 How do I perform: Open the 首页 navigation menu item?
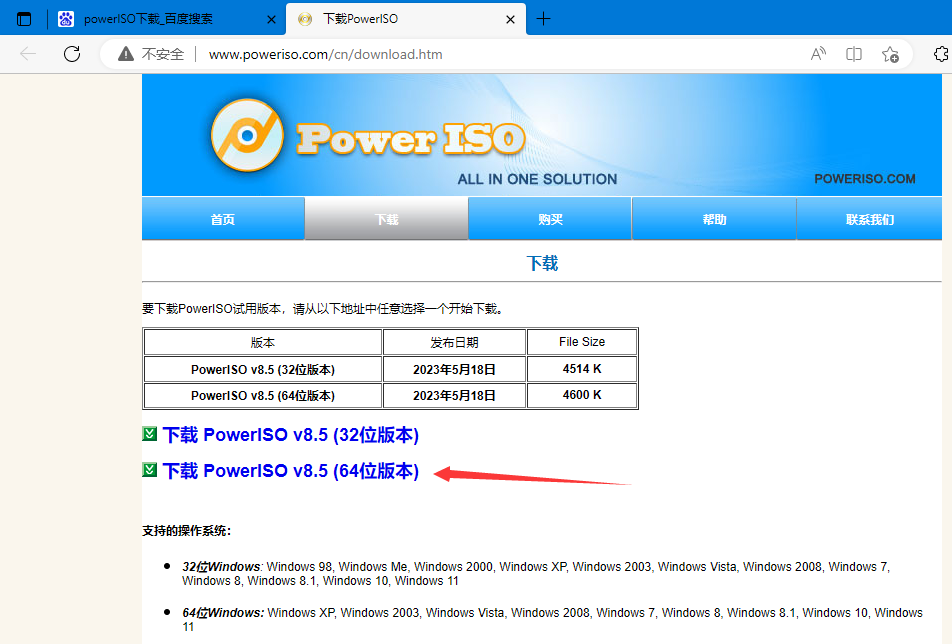[223, 219]
